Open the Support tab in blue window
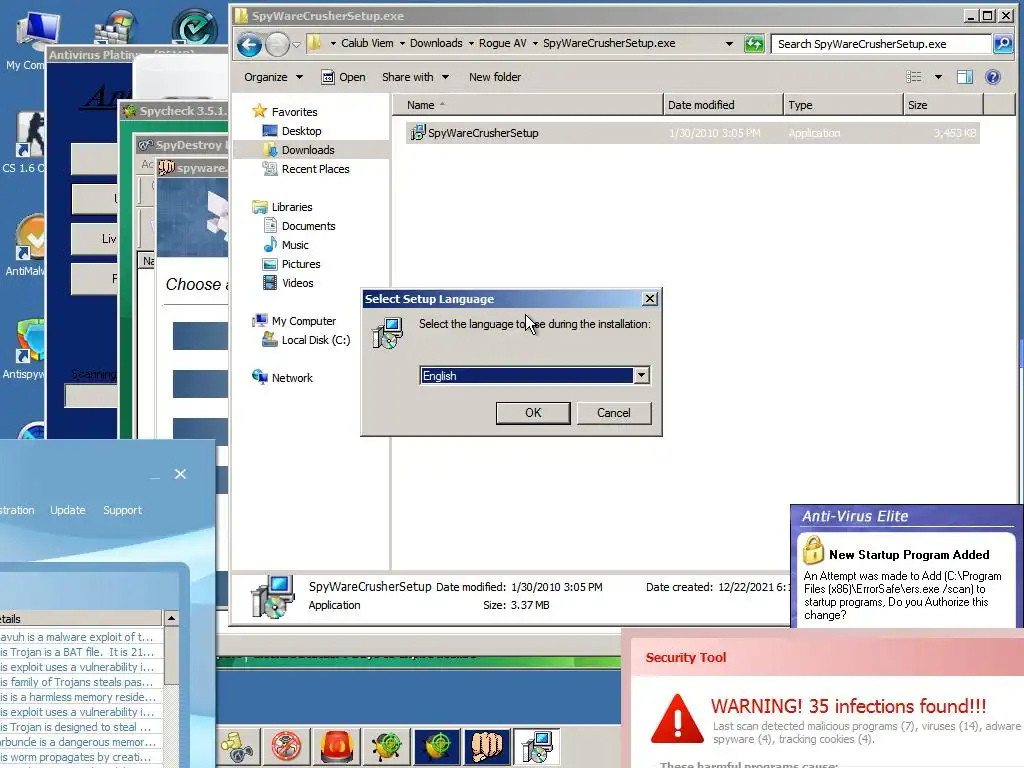Screen dimensions: 1024x768 coord(122,510)
